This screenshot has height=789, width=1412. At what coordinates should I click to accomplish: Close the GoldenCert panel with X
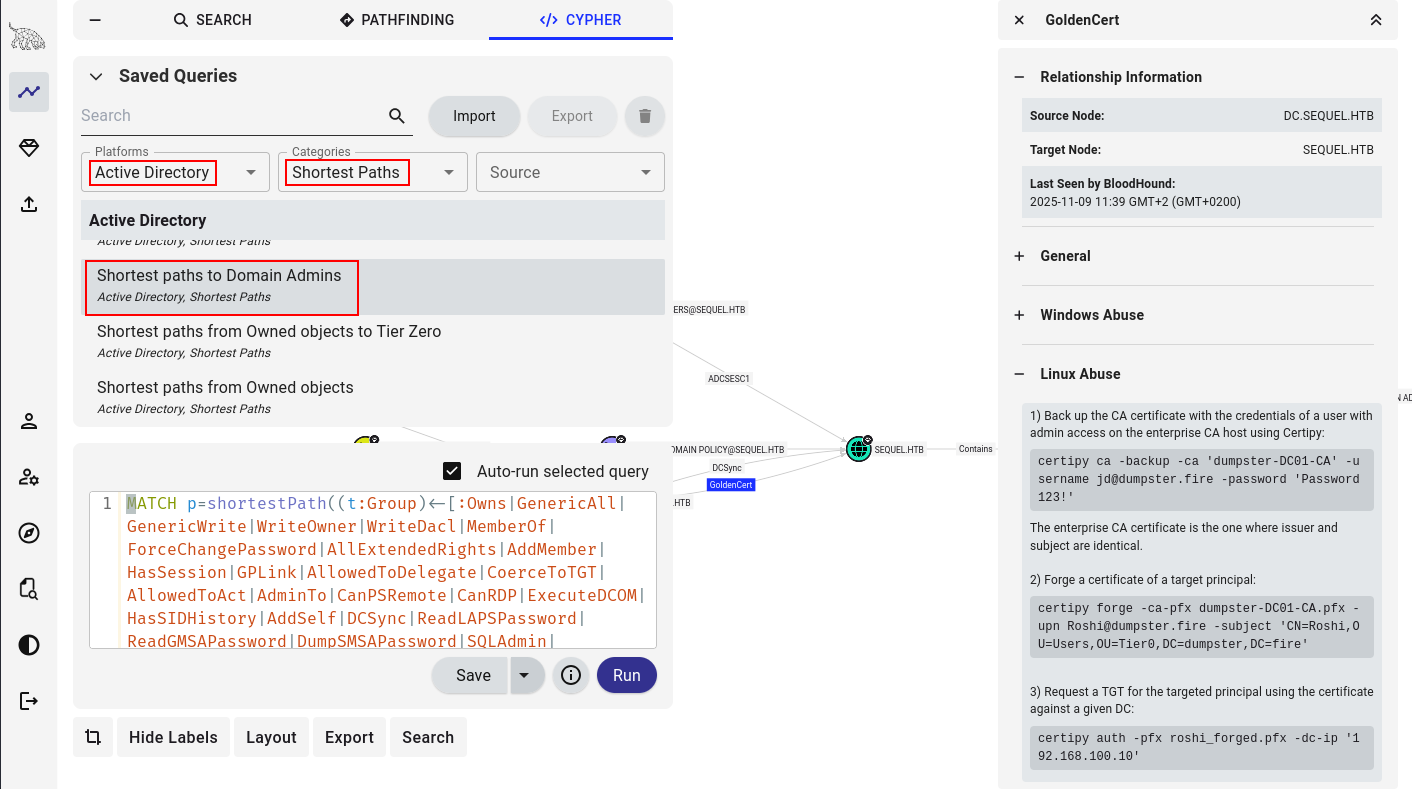1019,20
